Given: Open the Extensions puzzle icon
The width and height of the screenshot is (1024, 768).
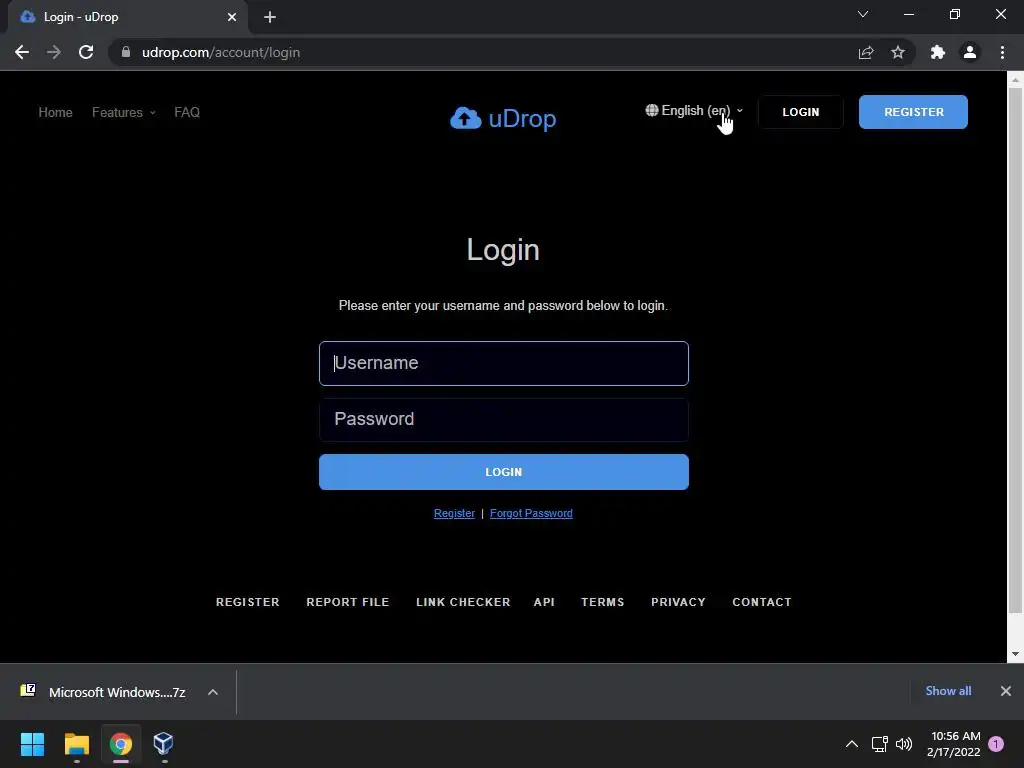Looking at the screenshot, I should coord(938,52).
